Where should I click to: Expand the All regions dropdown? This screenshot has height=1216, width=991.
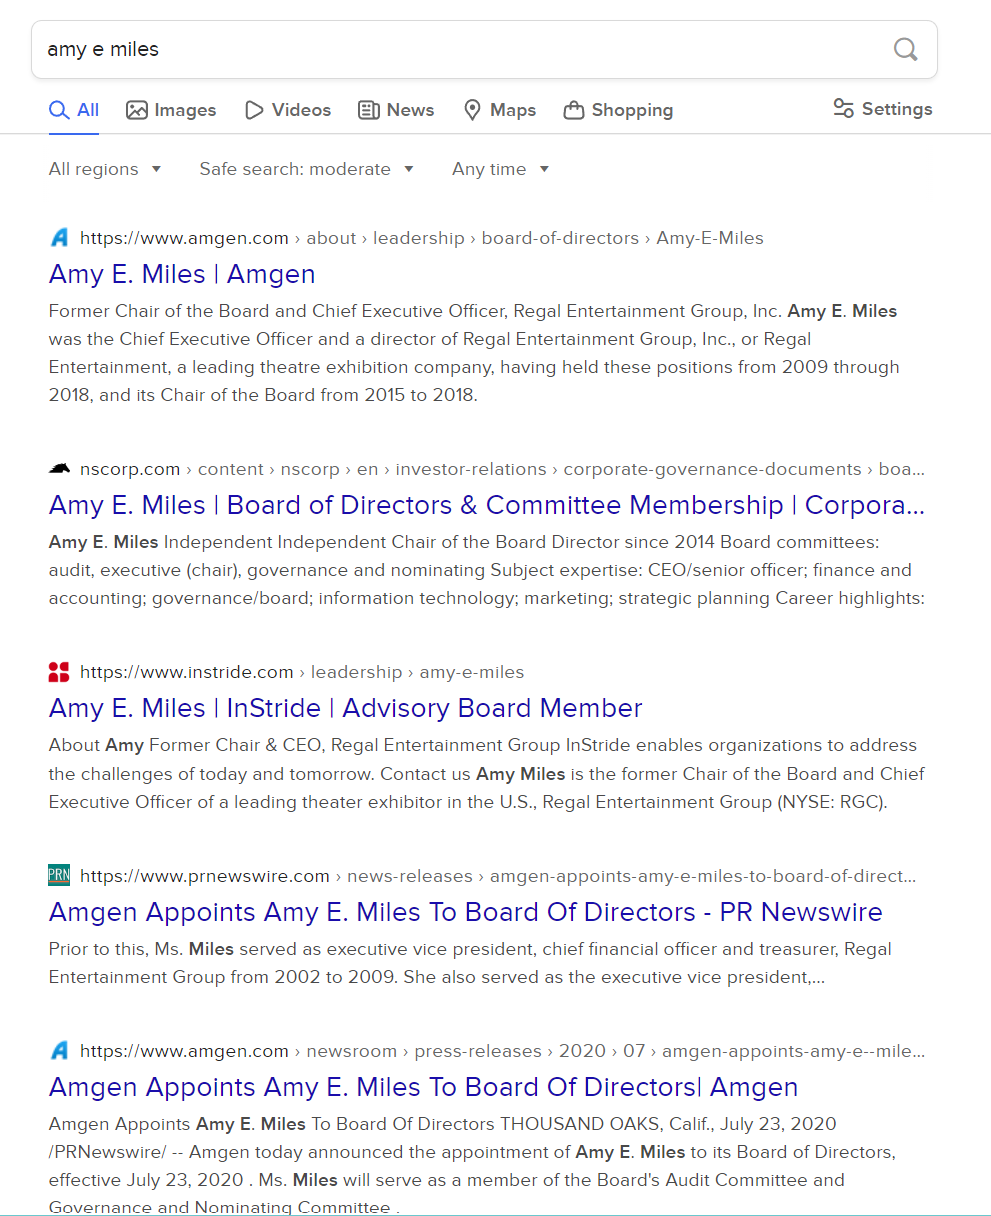(x=105, y=169)
